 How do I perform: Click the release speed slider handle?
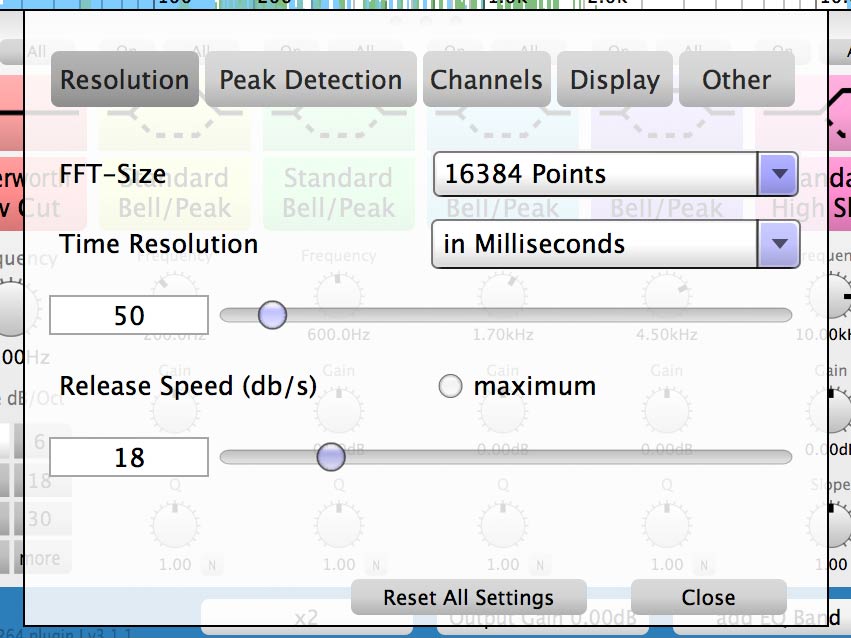pos(330,457)
